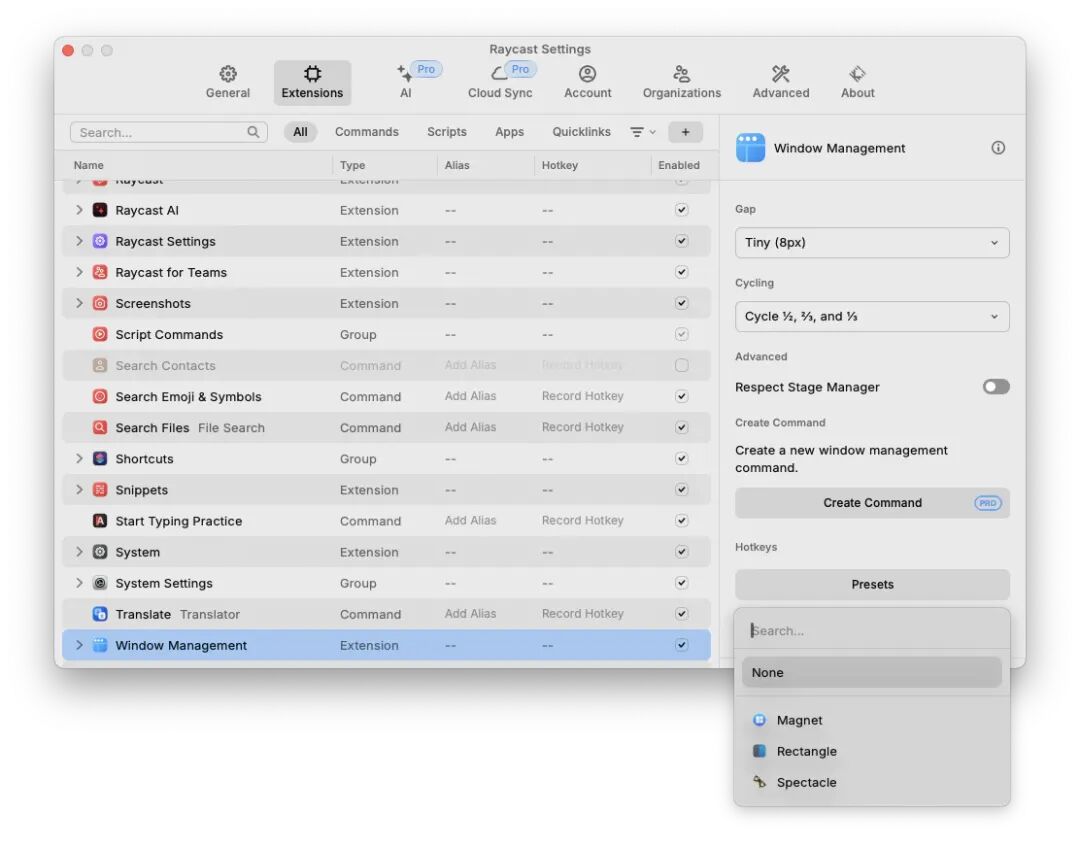The height and width of the screenshot is (845, 1080).
Task: Uncheck Enabled for Screenshots
Action: (x=681, y=303)
